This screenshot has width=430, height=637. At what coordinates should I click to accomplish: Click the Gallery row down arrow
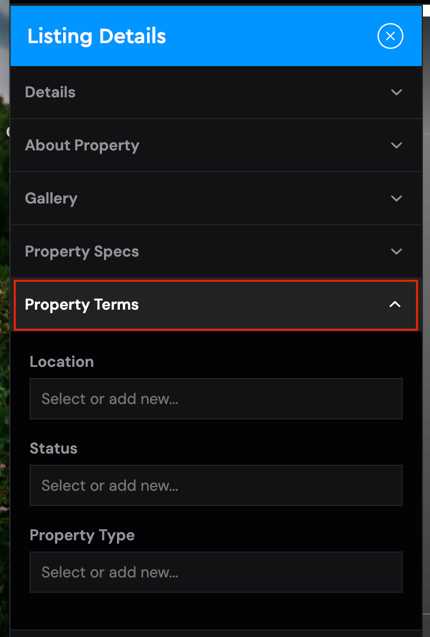pyautogui.click(x=396, y=198)
